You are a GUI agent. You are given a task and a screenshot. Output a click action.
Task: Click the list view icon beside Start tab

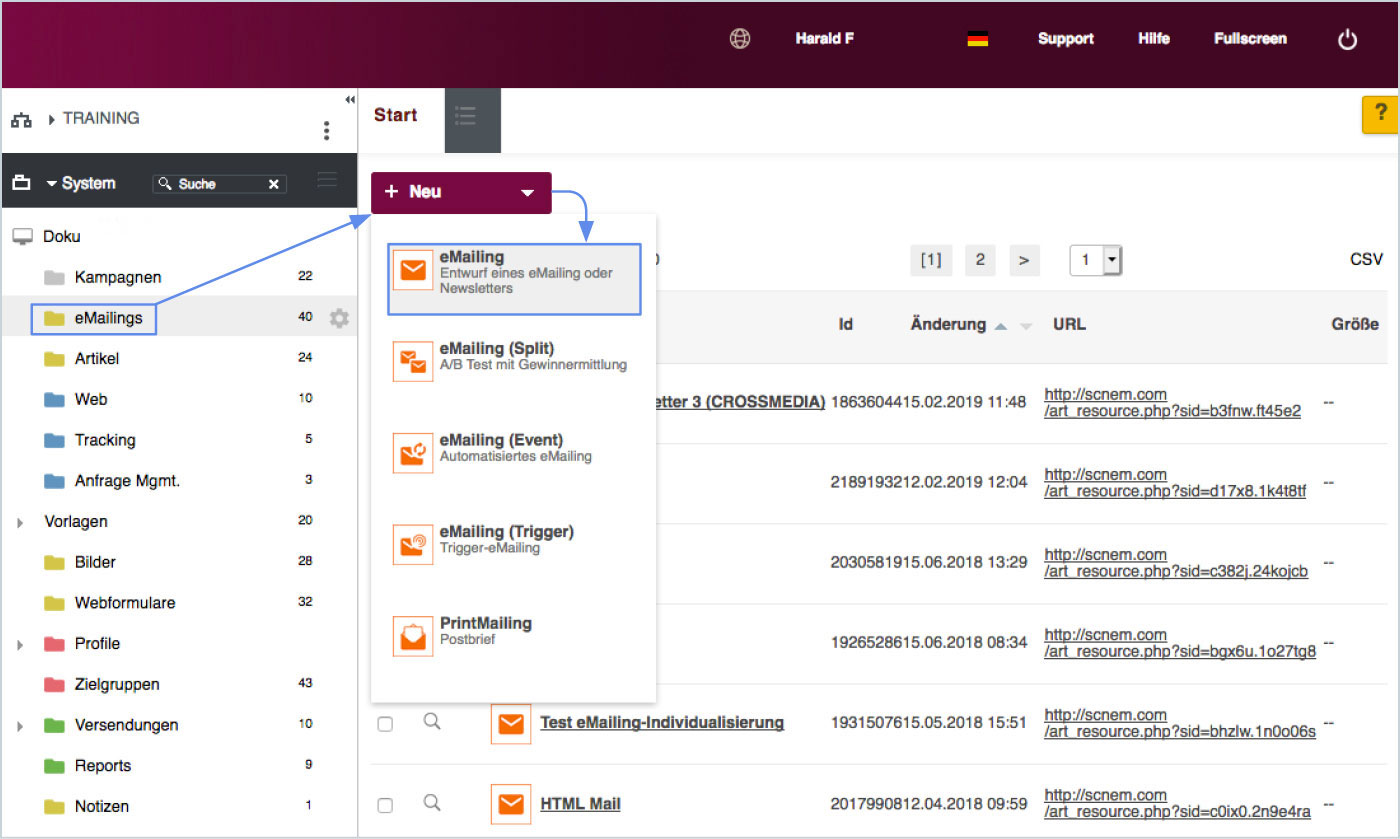click(x=466, y=116)
